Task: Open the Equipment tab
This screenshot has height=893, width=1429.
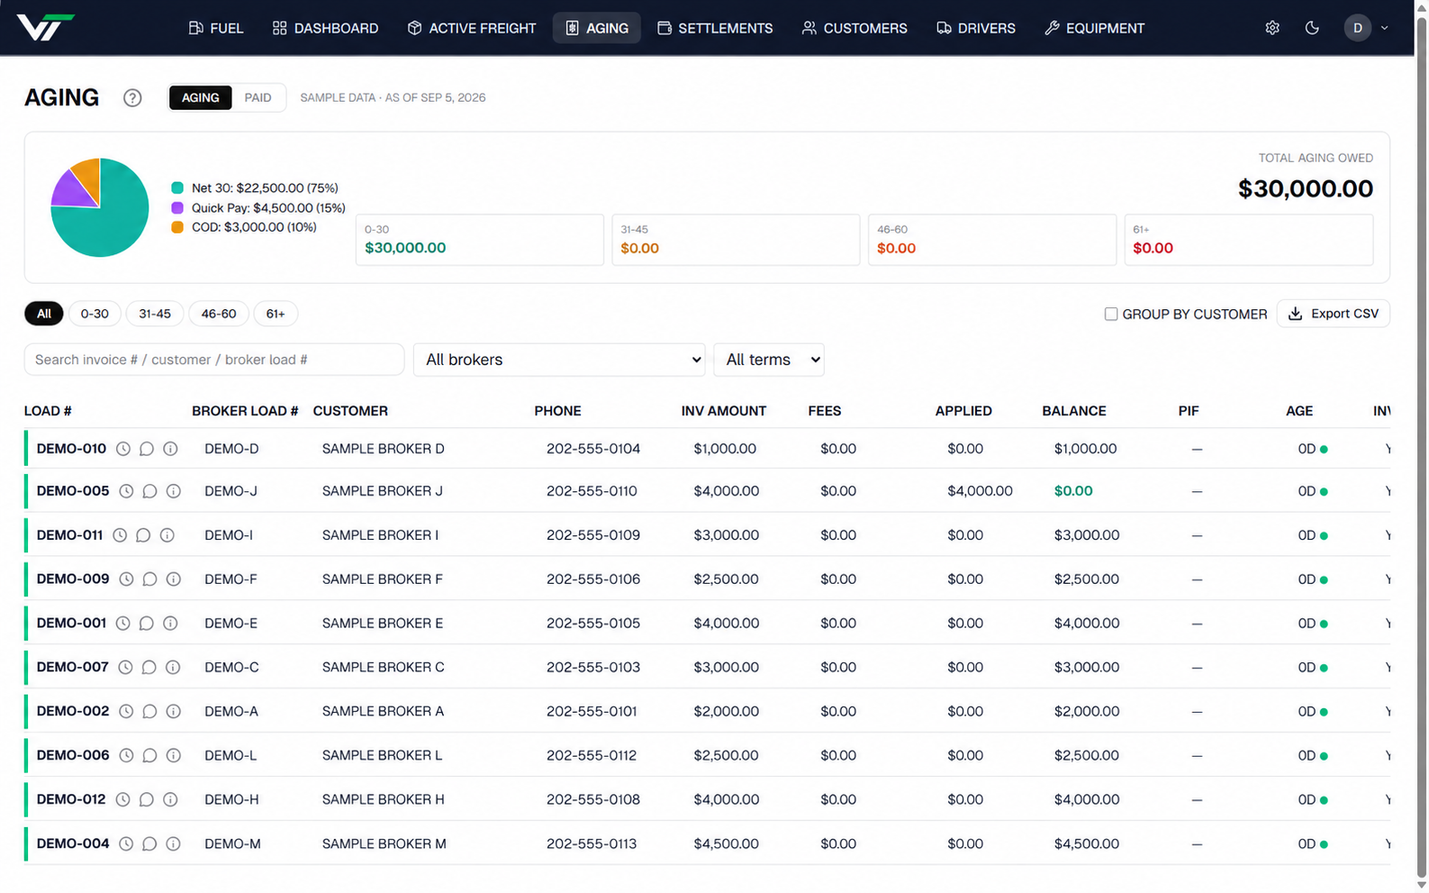Action: 1095,28
